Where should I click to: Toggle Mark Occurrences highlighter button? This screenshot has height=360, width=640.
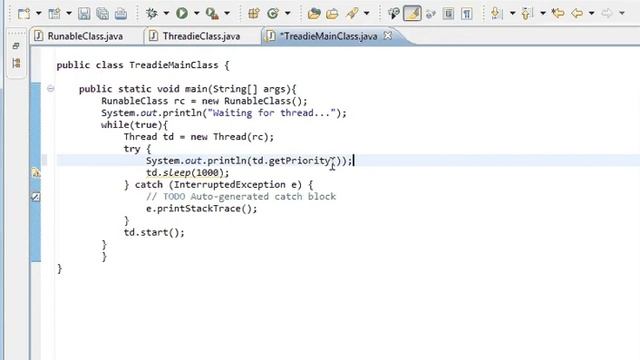[x=412, y=13]
